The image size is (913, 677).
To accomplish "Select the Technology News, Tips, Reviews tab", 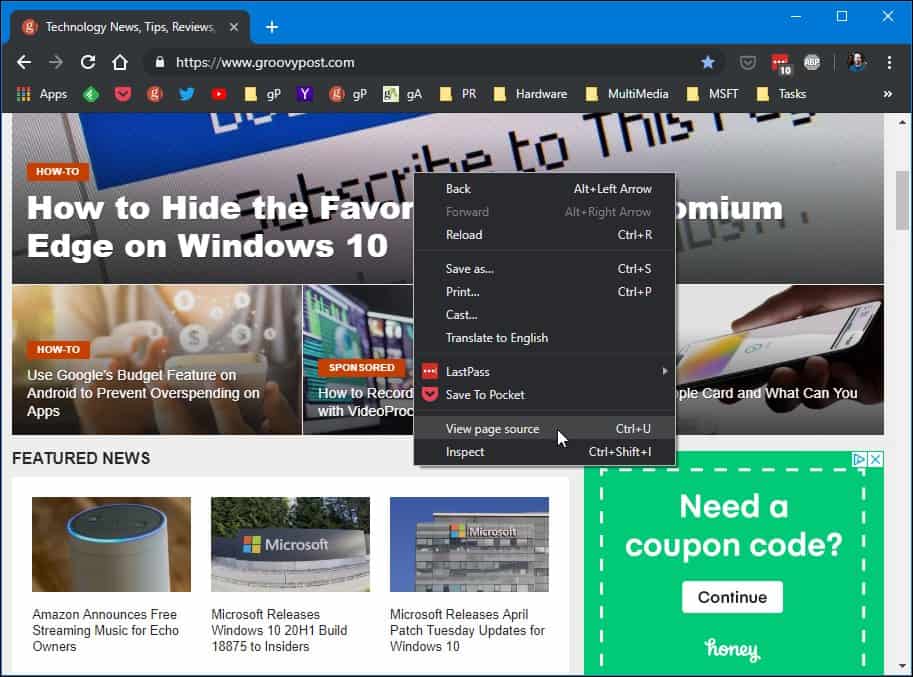I will (130, 27).
